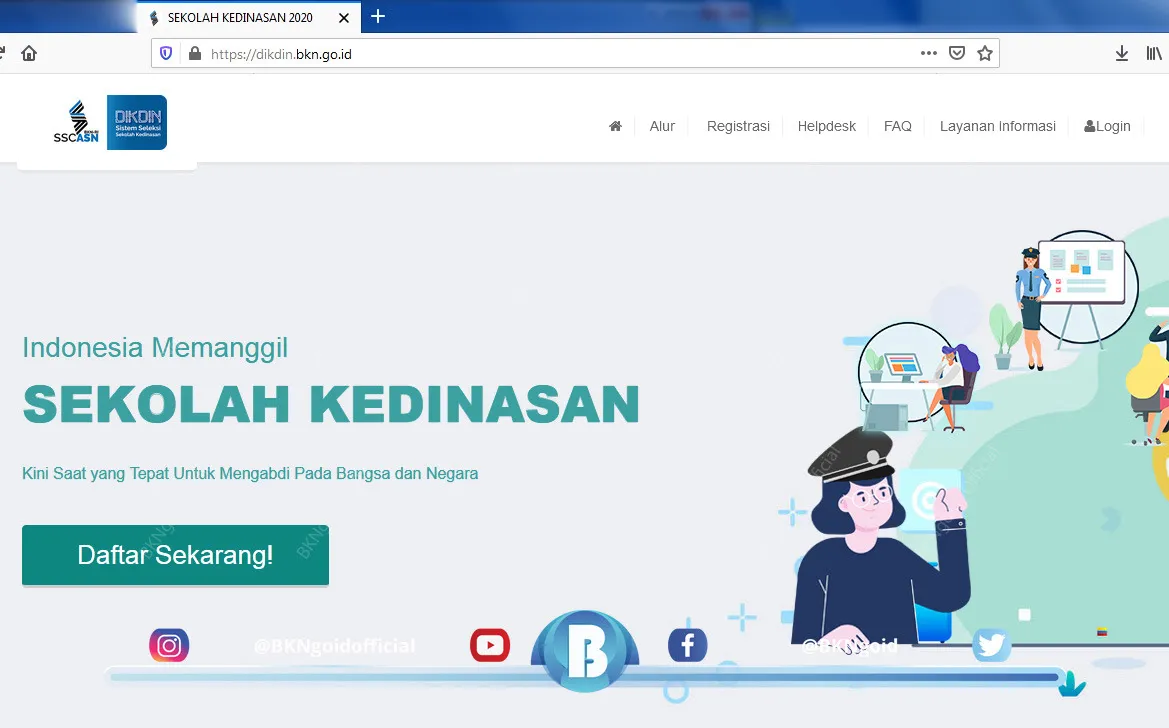Open tracking protection shield icon

point(166,54)
